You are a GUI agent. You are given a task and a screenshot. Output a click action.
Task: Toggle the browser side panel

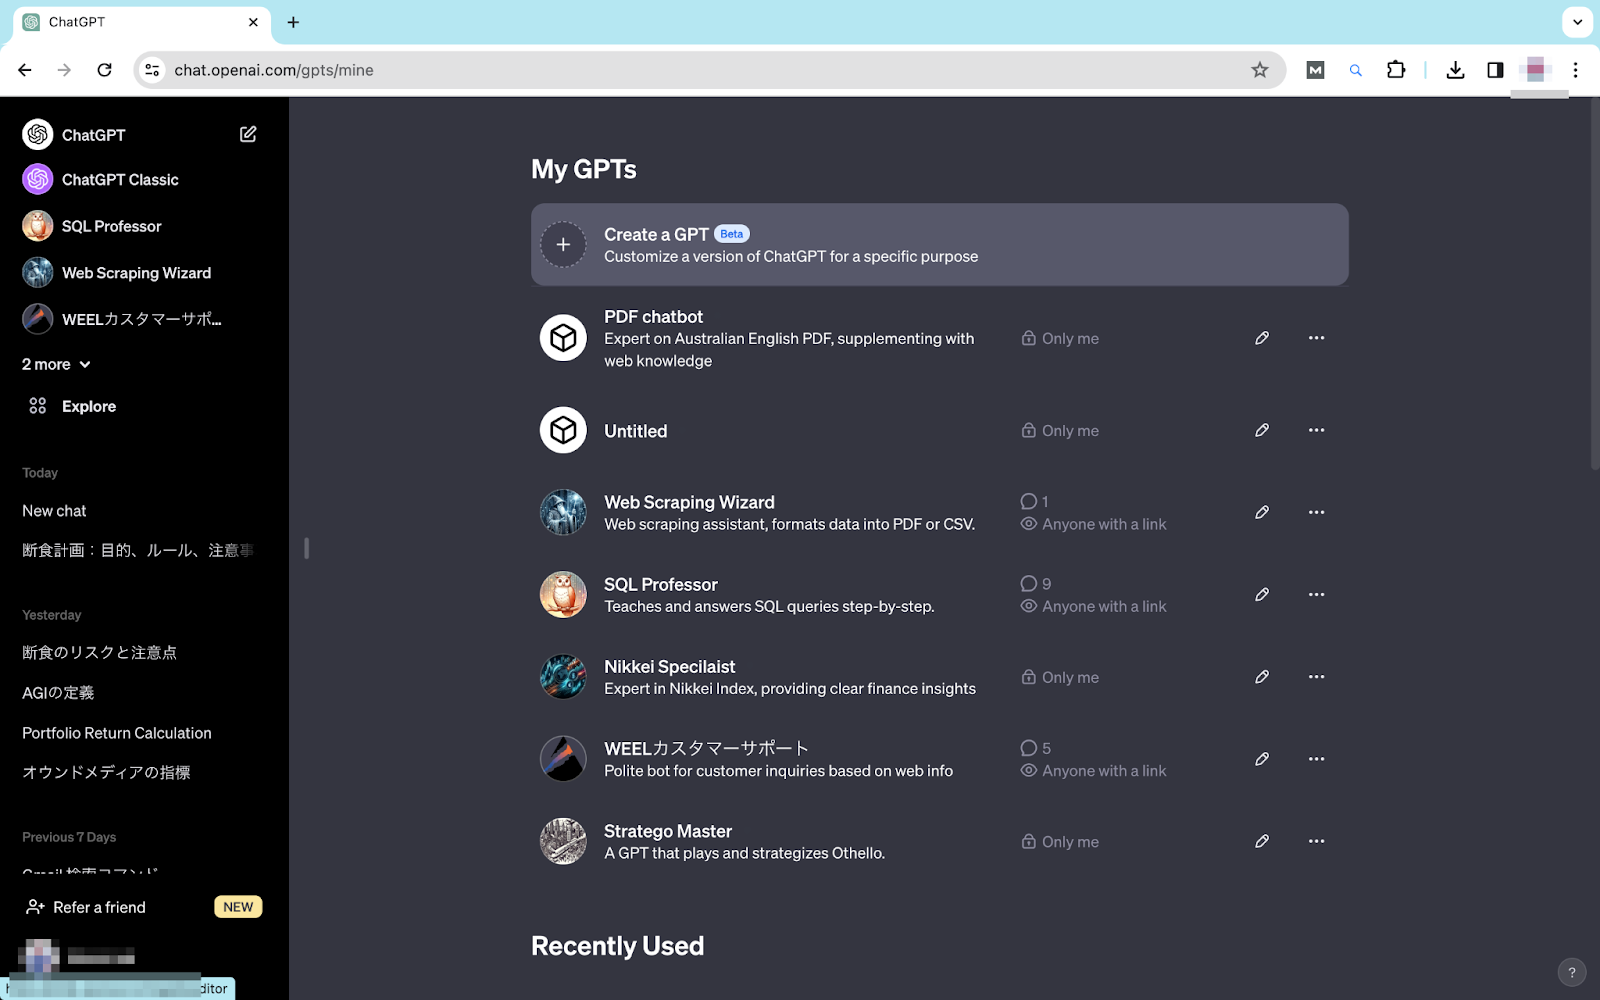(1495, 70)
